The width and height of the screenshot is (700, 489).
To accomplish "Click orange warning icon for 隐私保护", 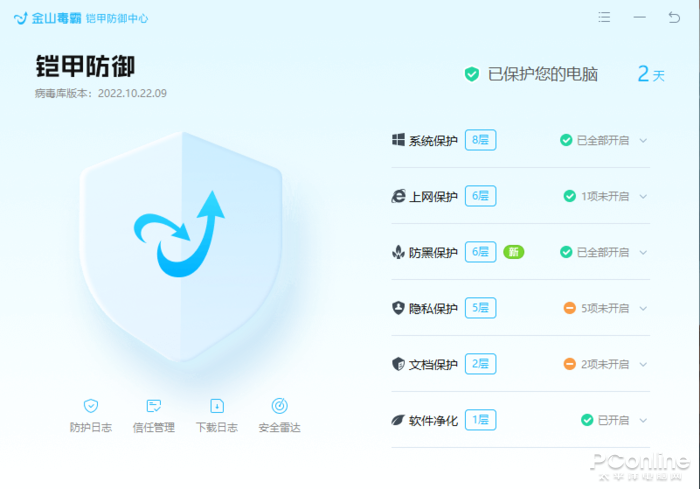I will [x=570, y=308].
